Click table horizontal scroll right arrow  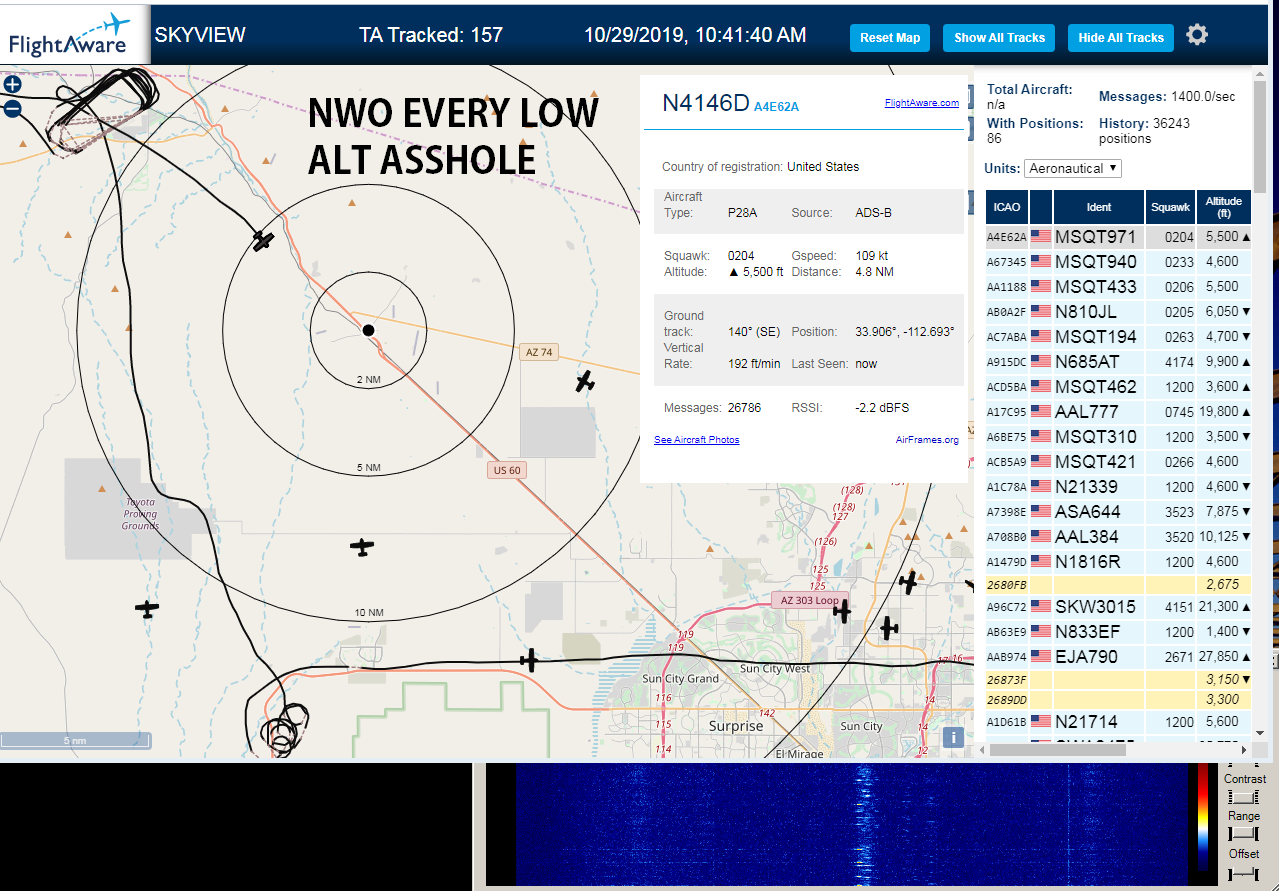1246,749
